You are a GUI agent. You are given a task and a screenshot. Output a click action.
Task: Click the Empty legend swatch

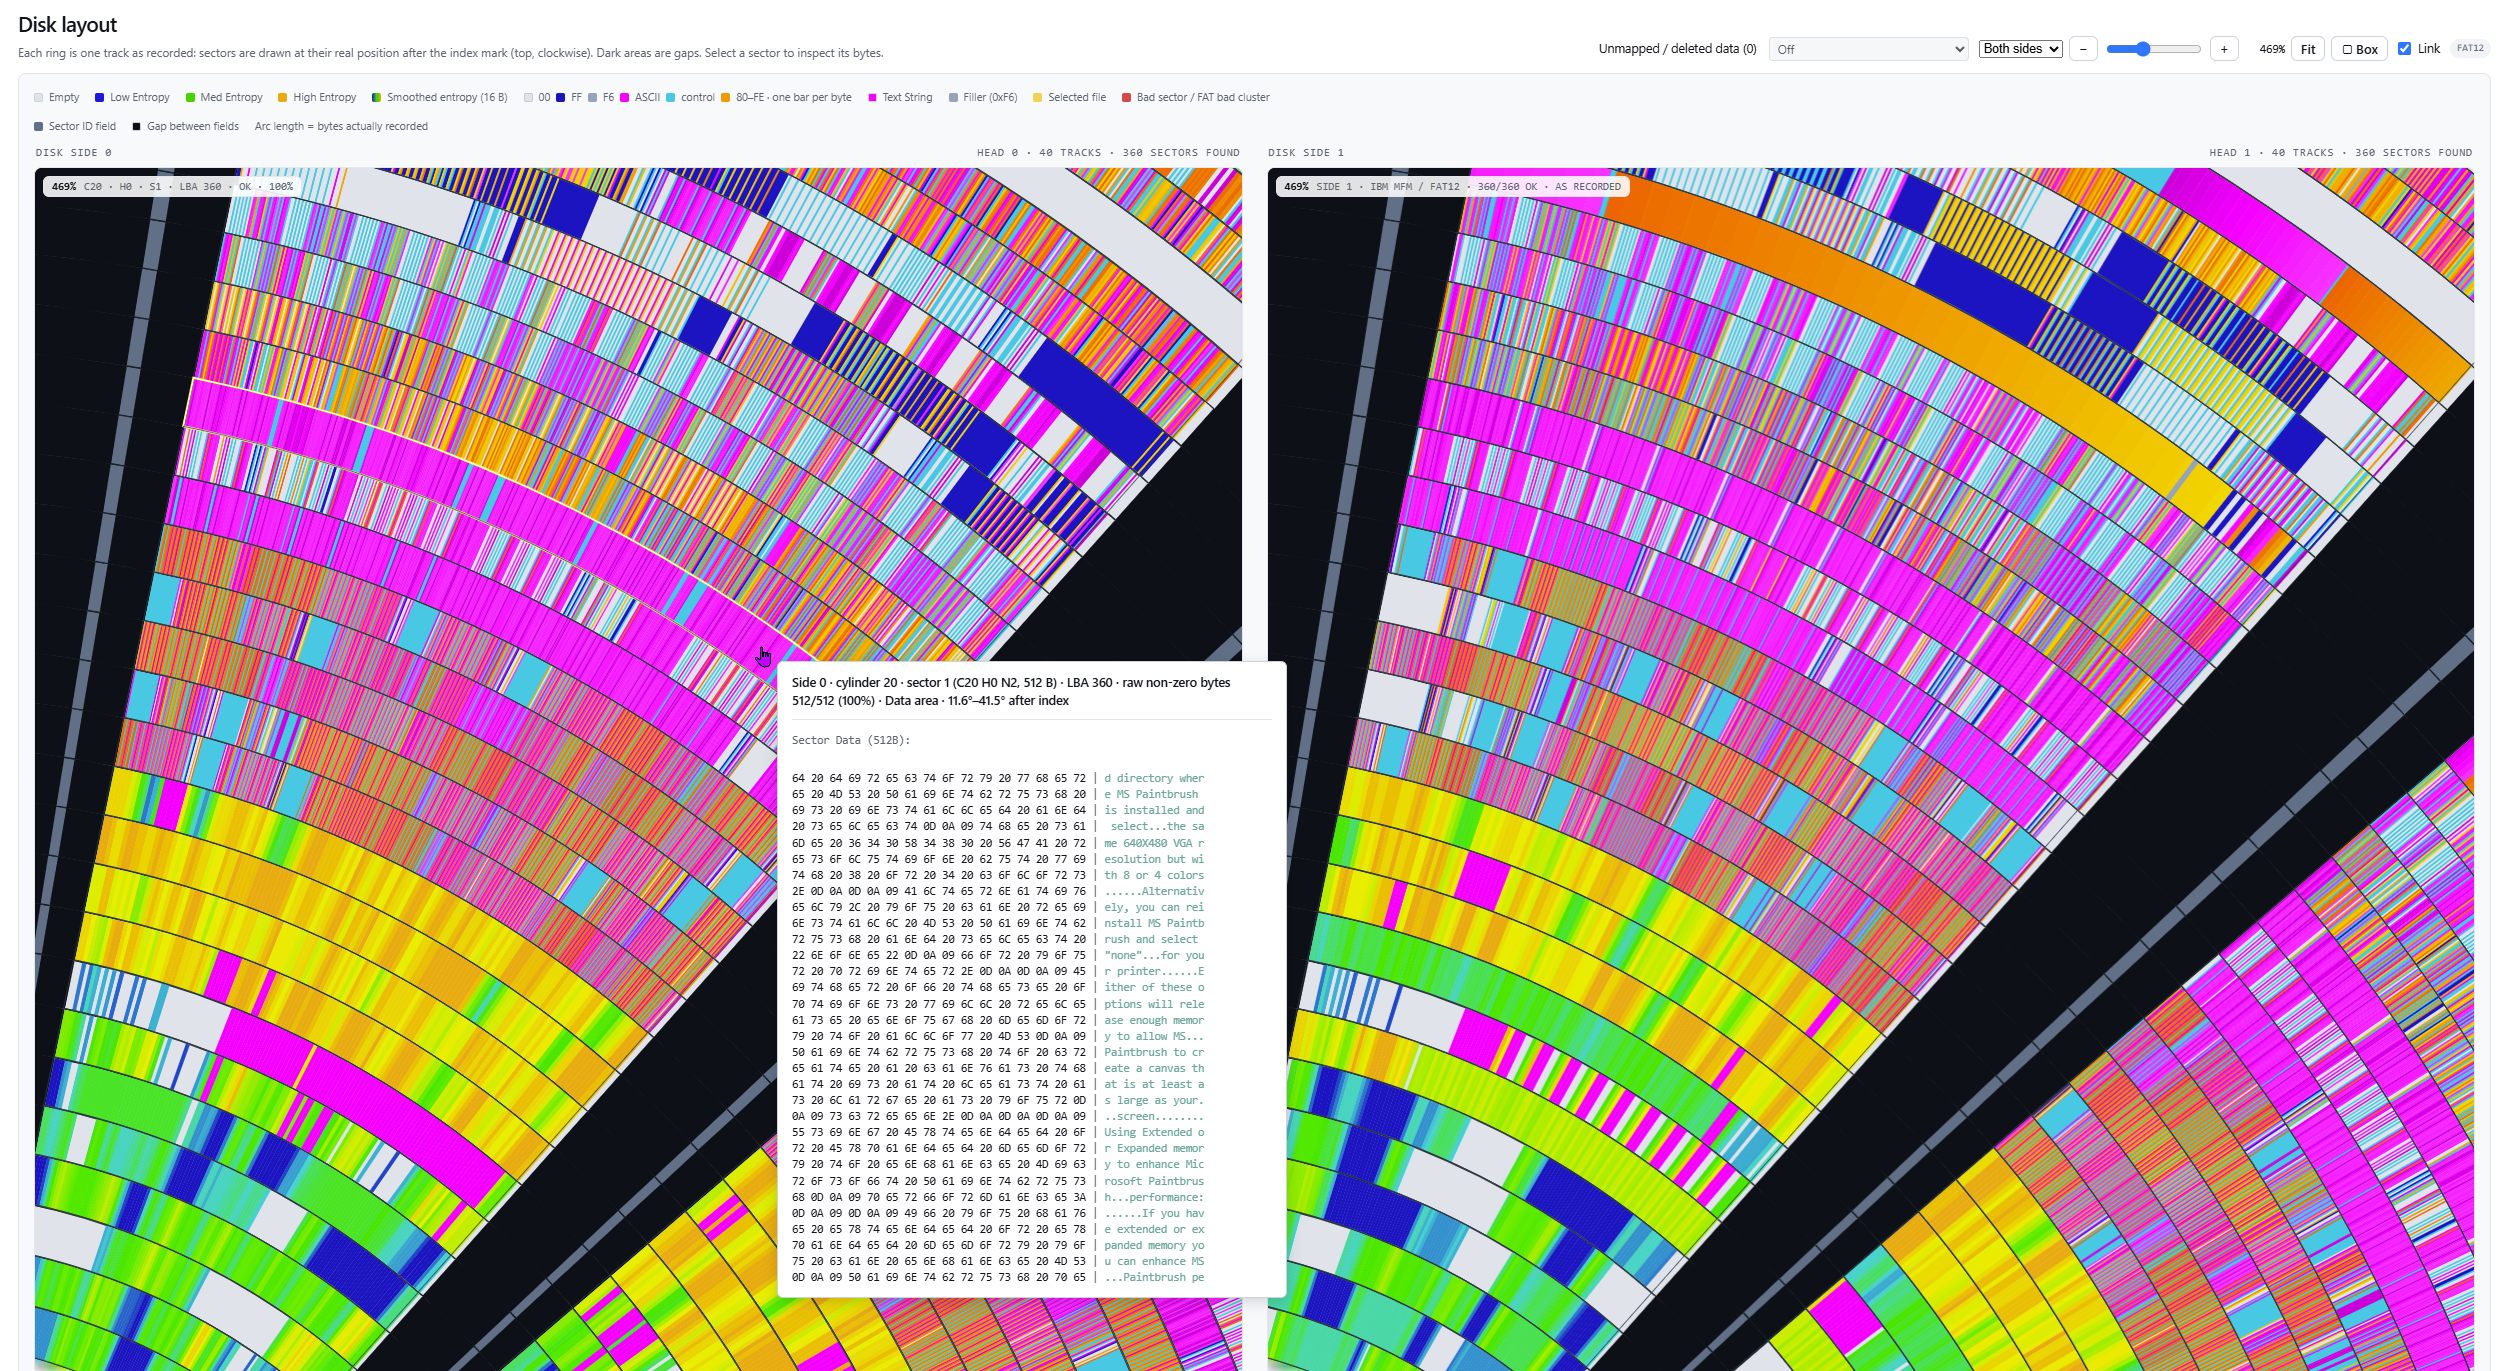[38, 98]
